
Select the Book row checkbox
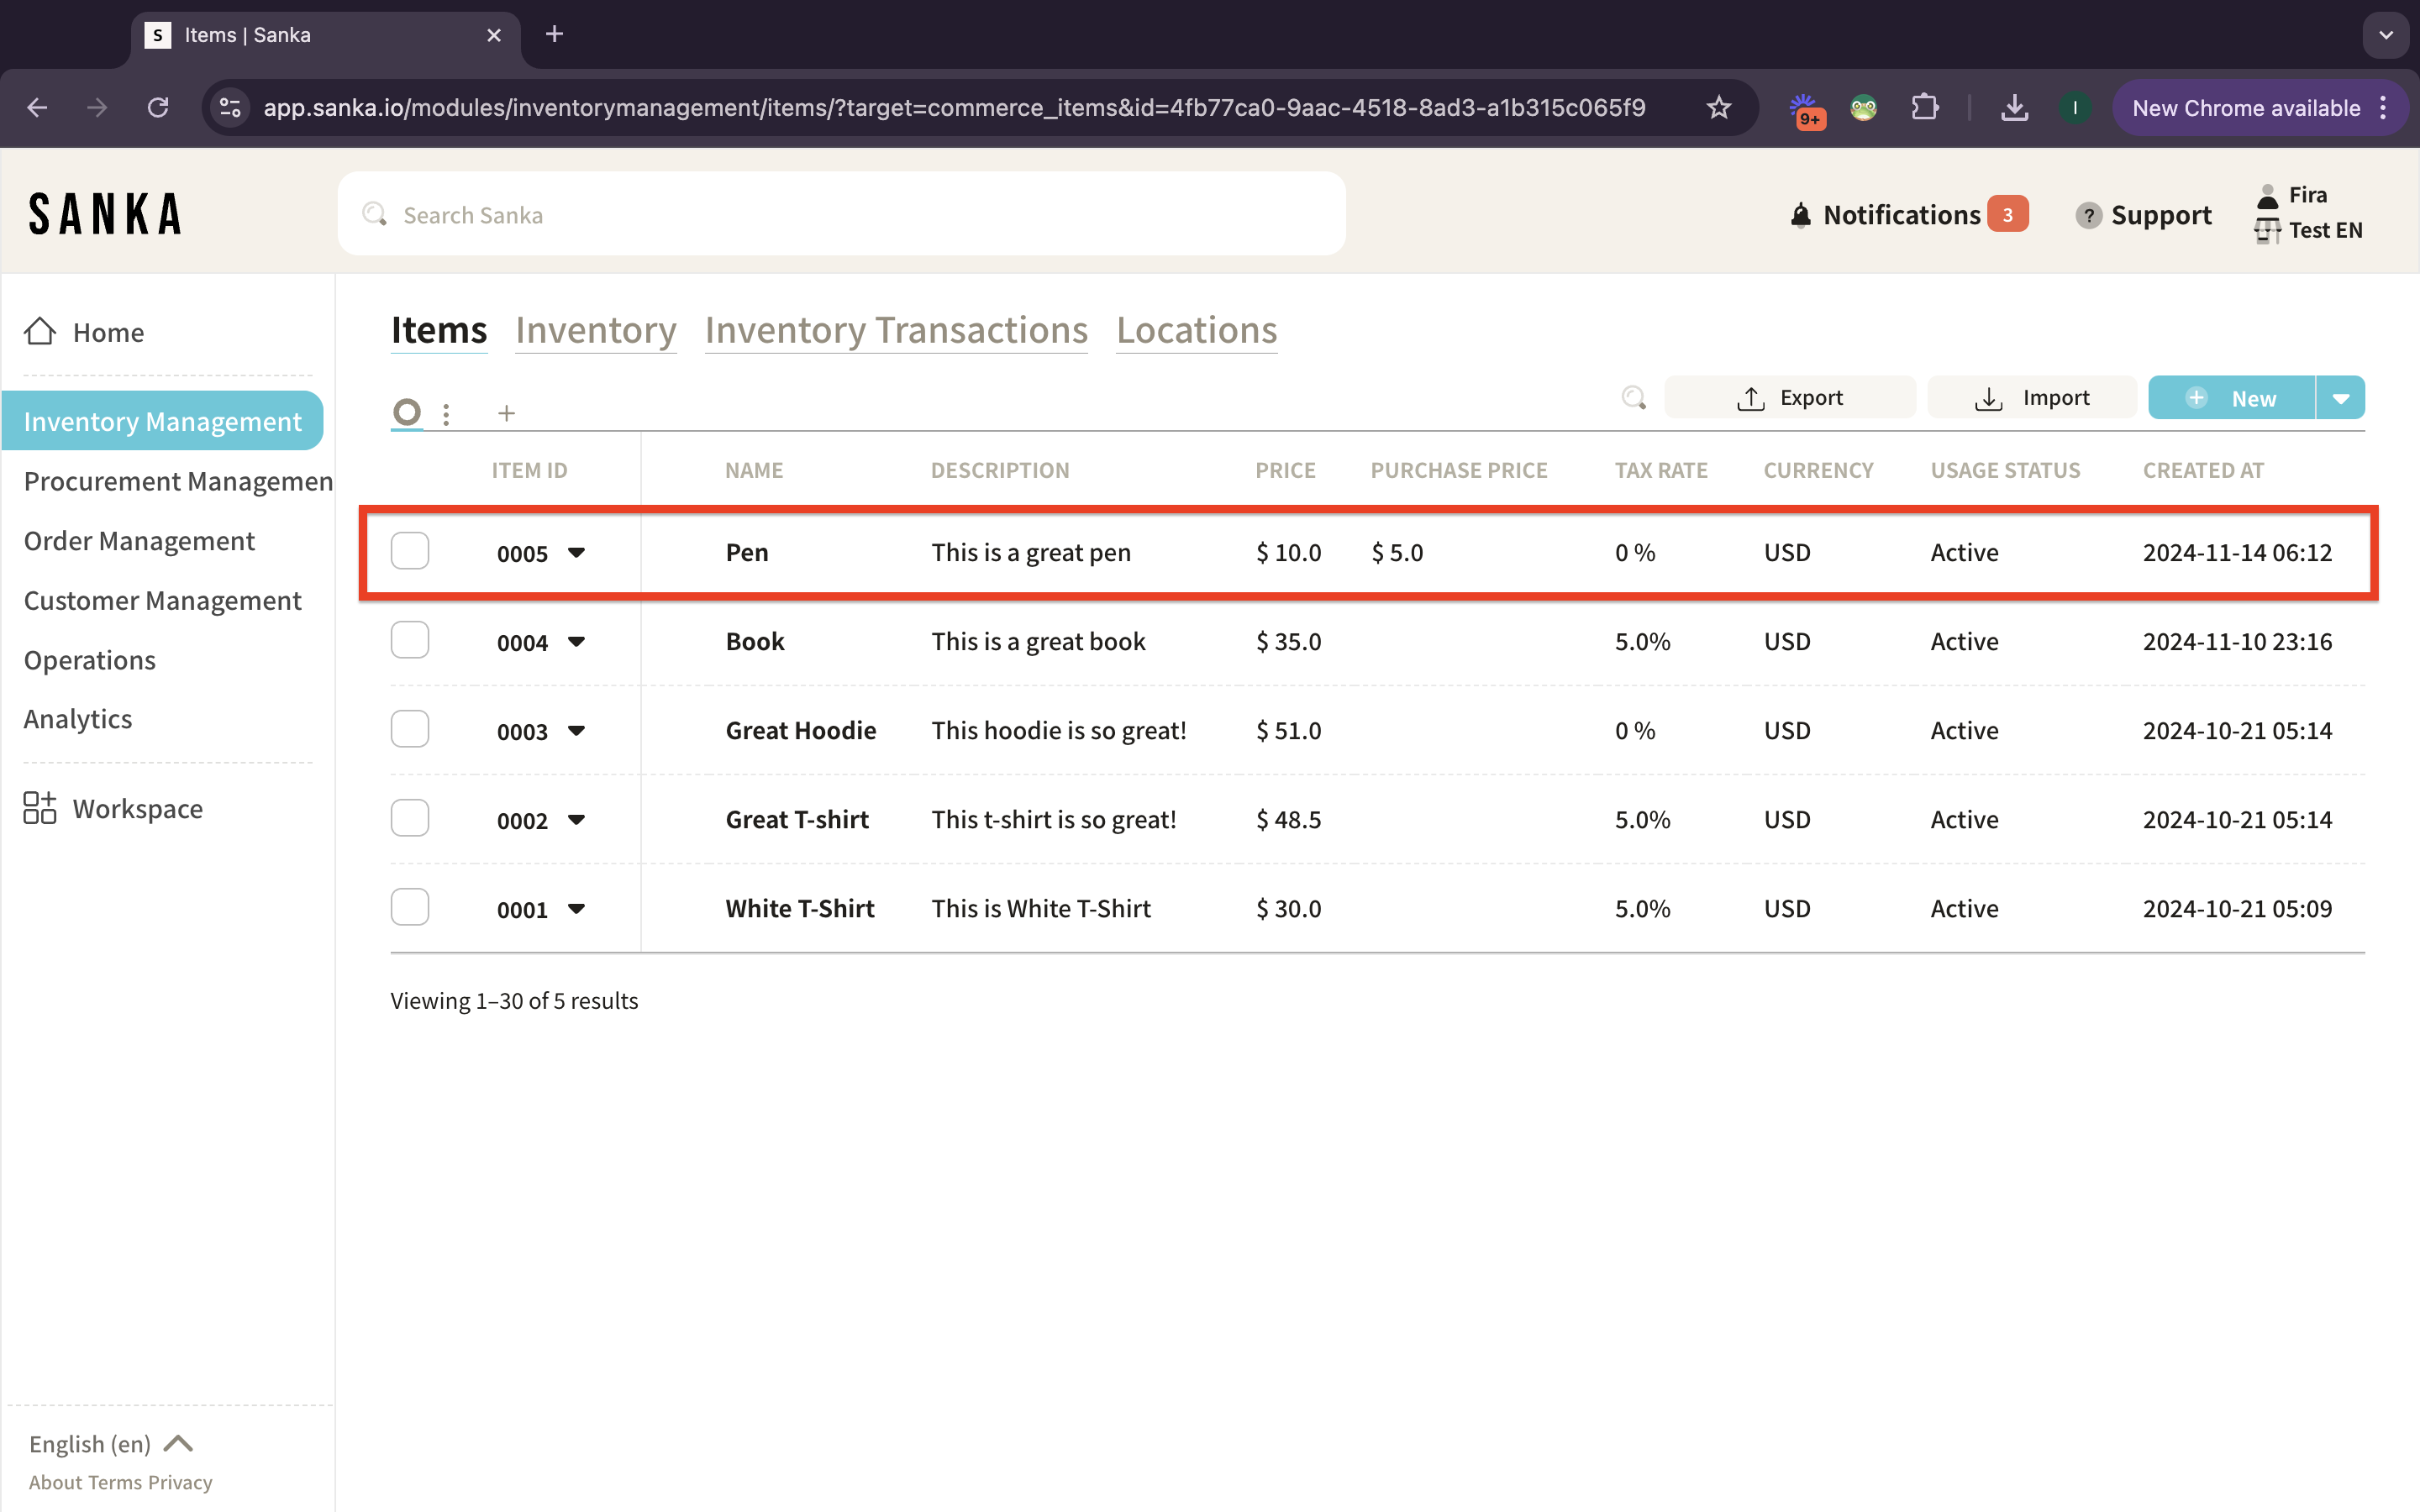(x=410, y=640)
